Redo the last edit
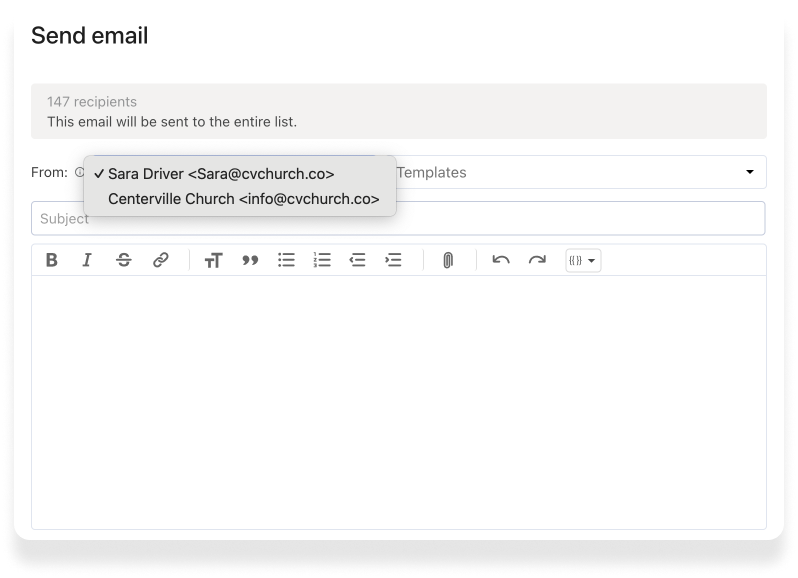 537,260
